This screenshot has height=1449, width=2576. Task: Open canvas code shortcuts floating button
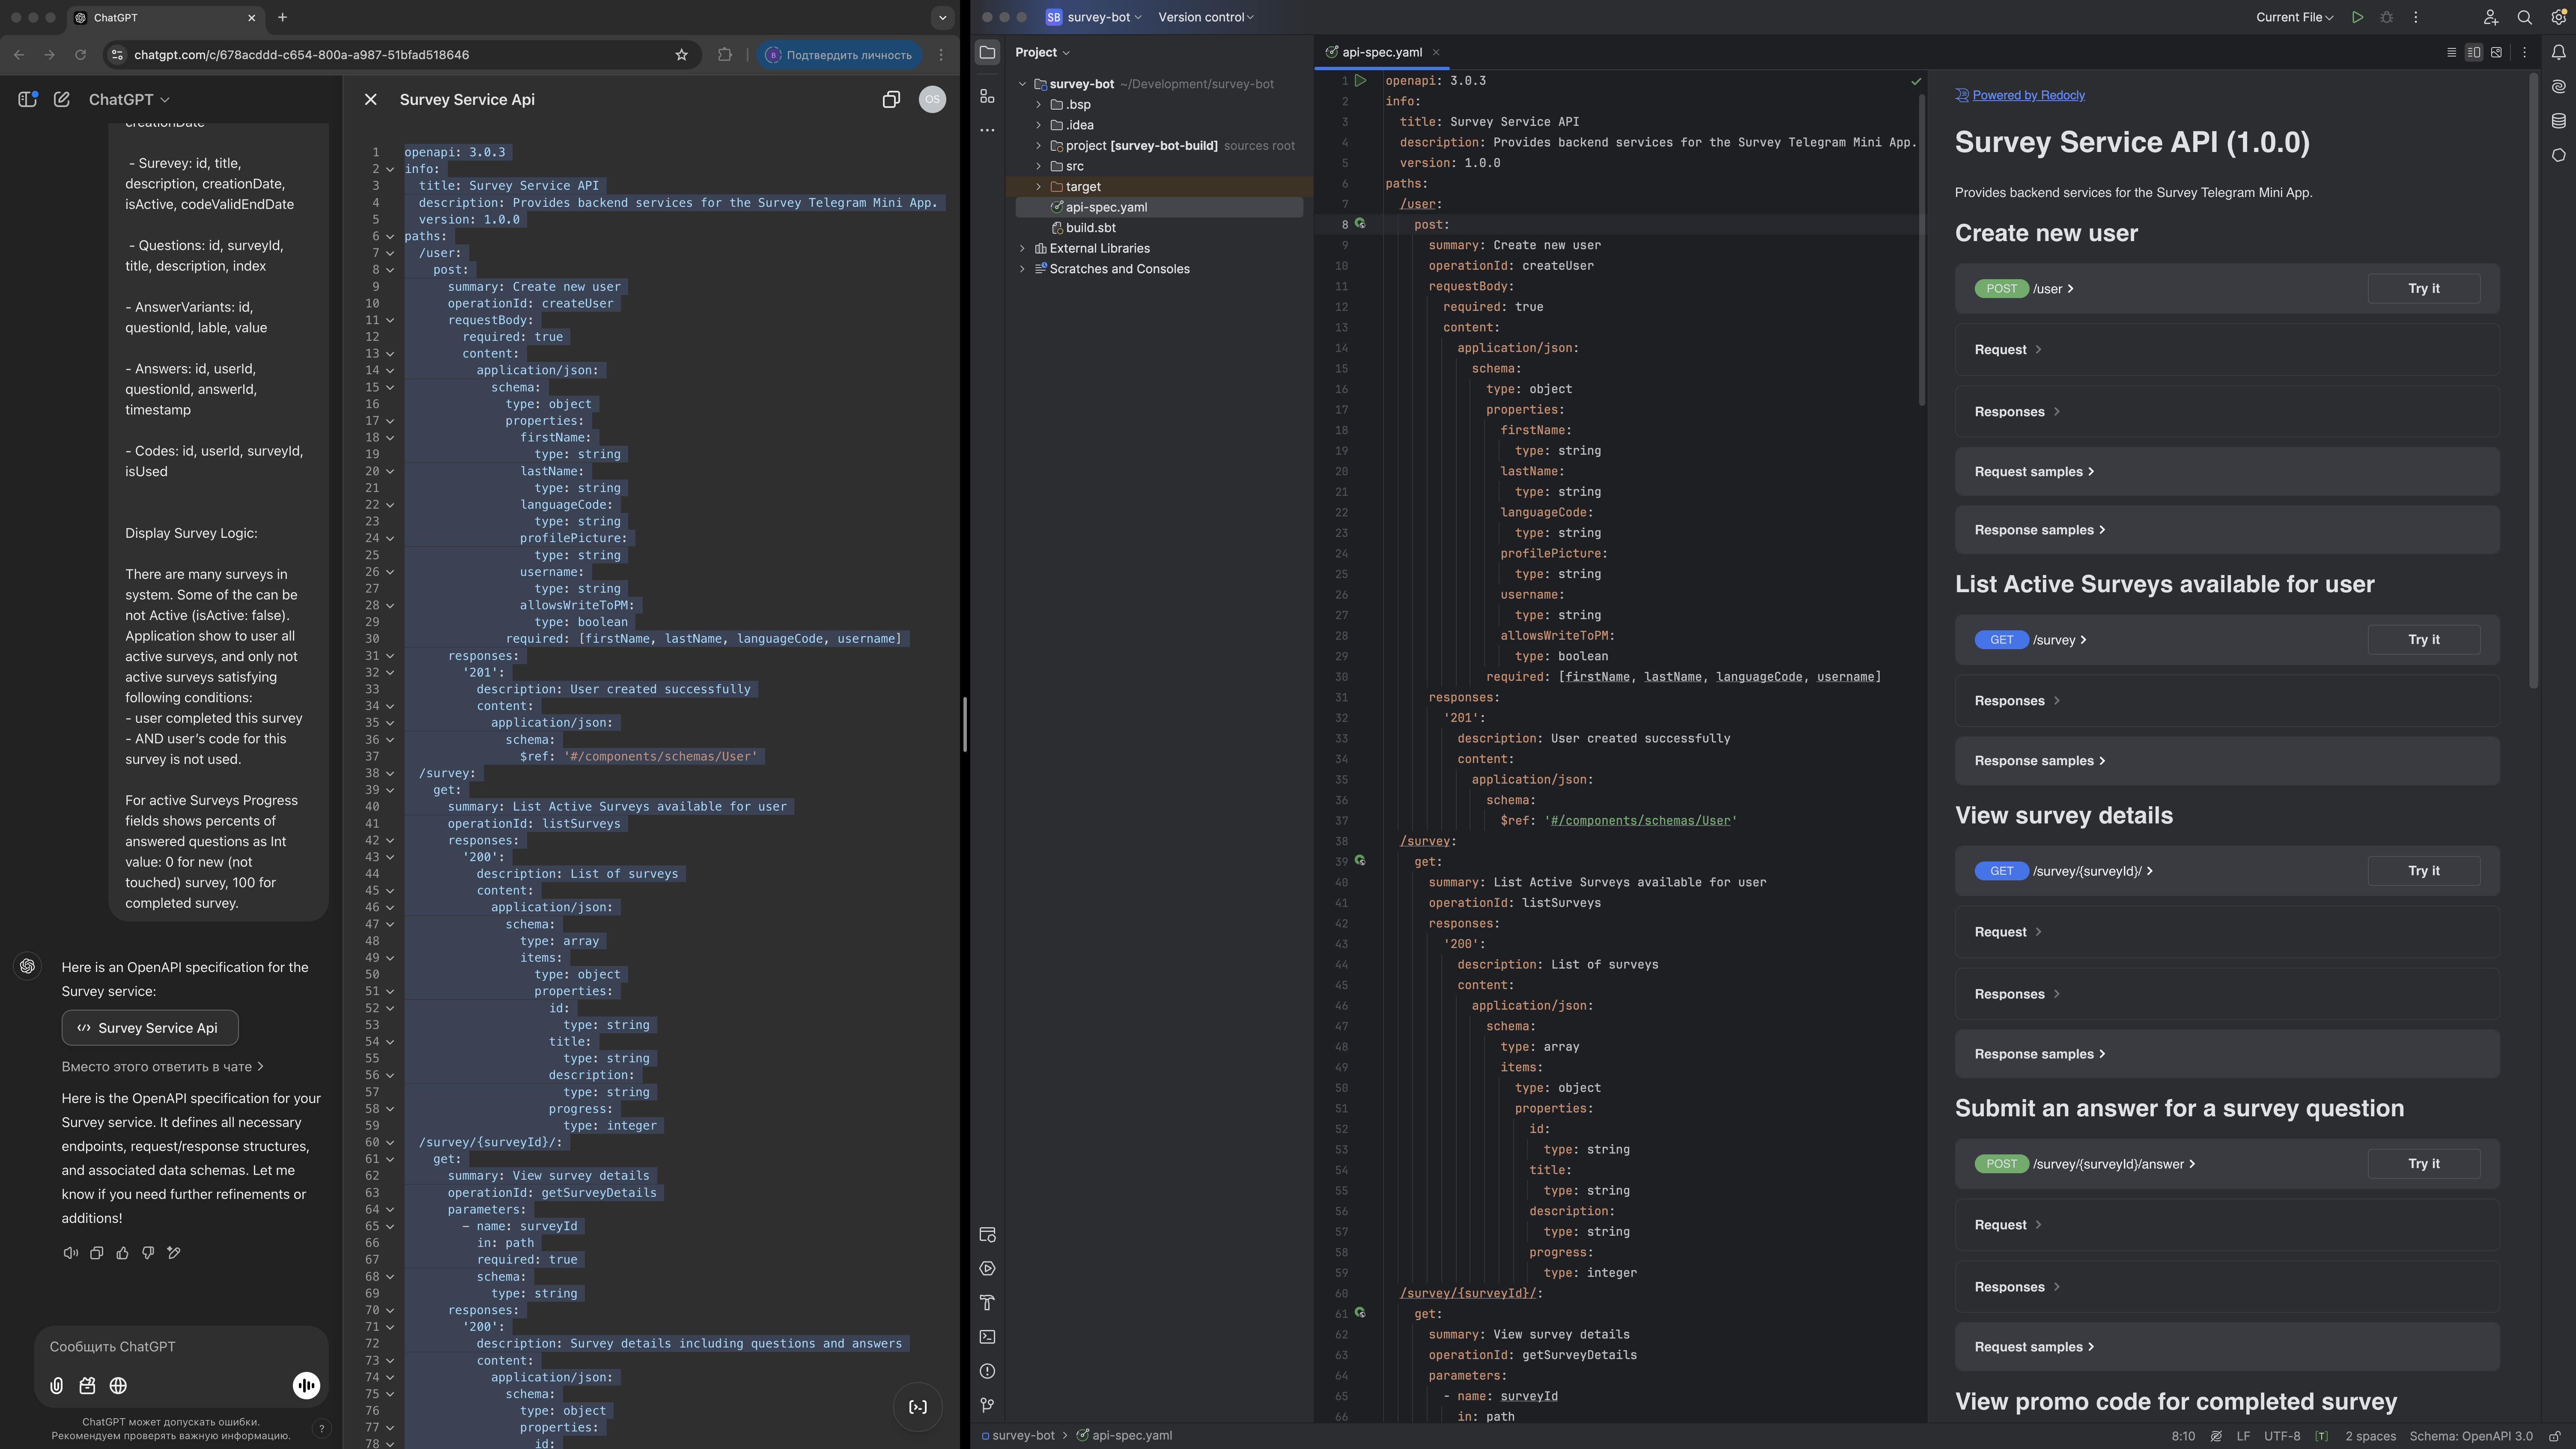point(918,1407)
